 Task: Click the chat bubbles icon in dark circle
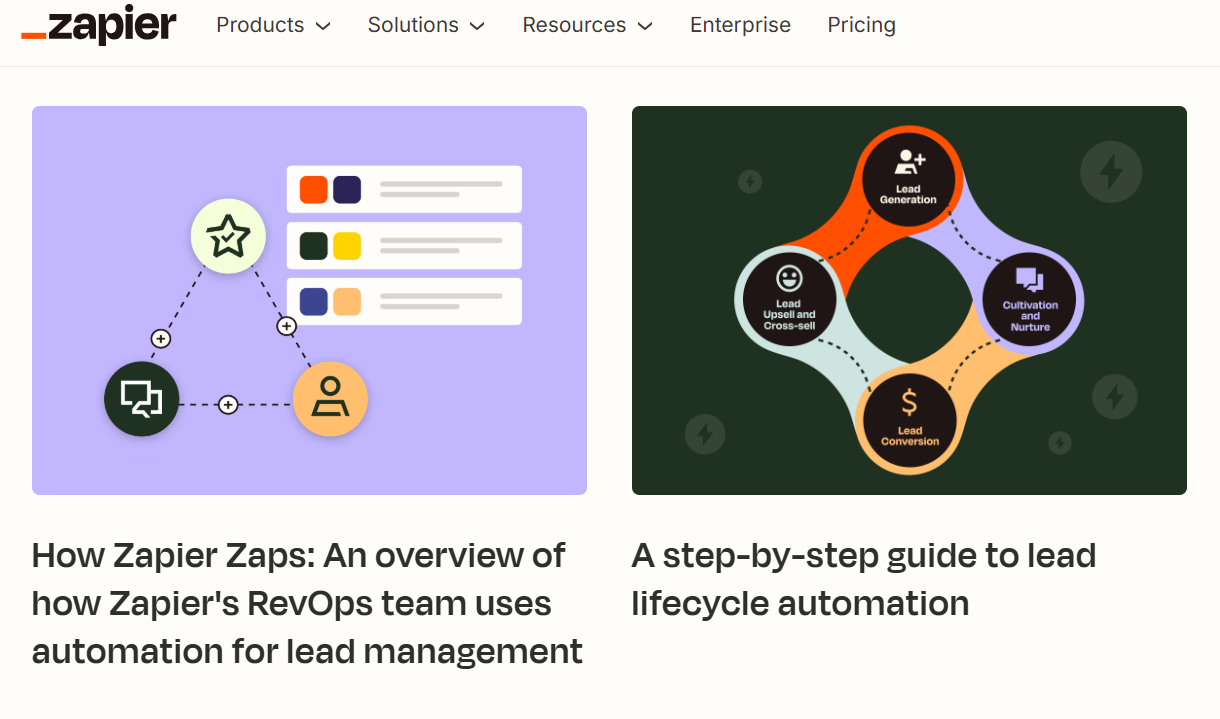pos(141,399)
